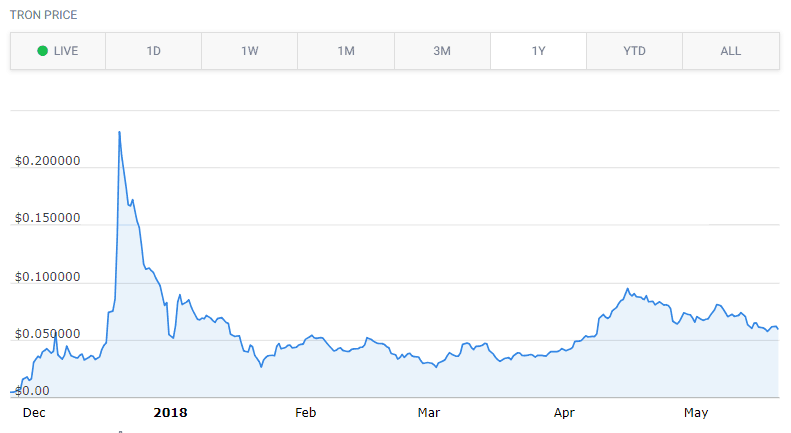Show full history with ALL tab
The height and width of the screenshot is (433, 791).
(731, 51)
